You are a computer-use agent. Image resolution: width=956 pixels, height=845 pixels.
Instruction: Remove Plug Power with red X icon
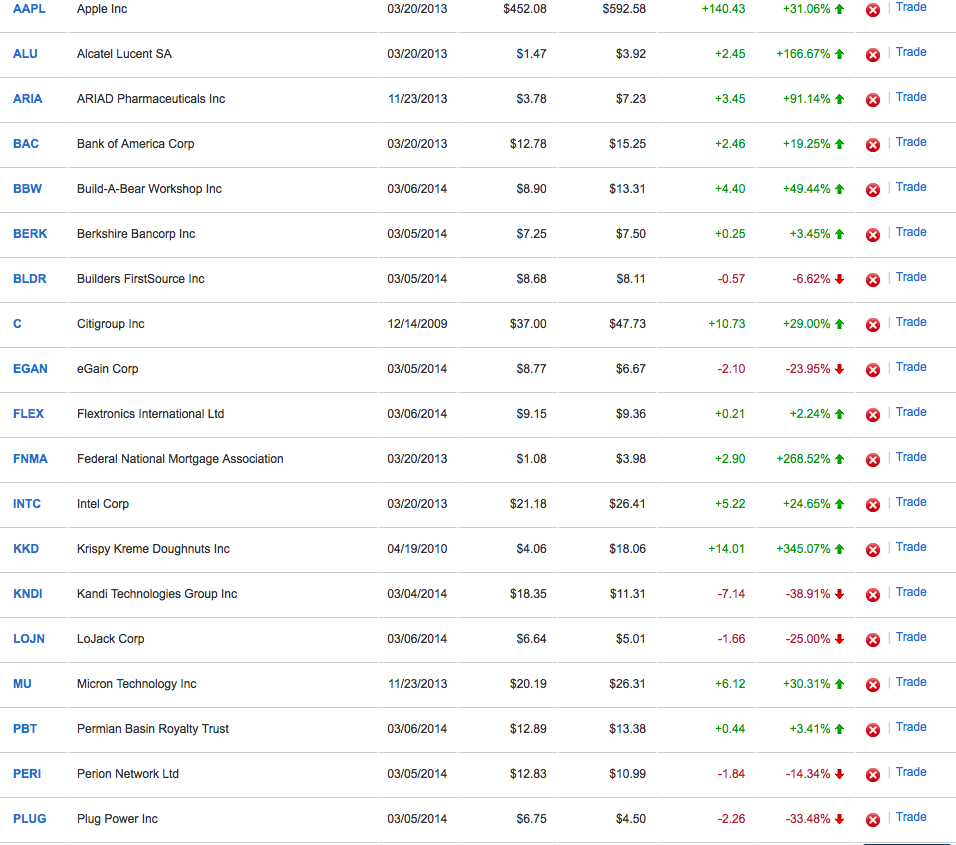pyautogui.click(x=872, y=820)
